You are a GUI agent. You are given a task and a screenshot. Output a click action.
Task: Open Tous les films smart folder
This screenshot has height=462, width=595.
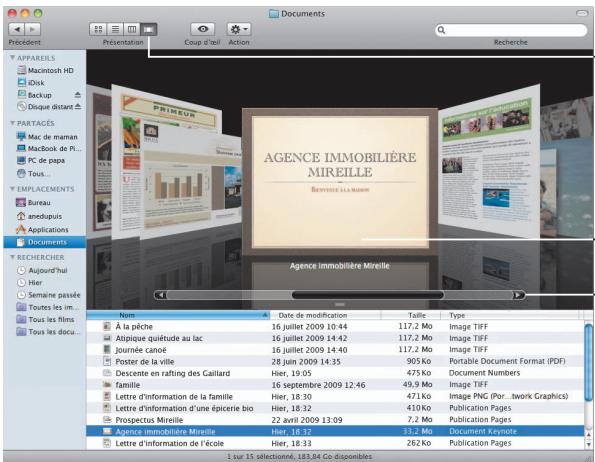[46, 319]
